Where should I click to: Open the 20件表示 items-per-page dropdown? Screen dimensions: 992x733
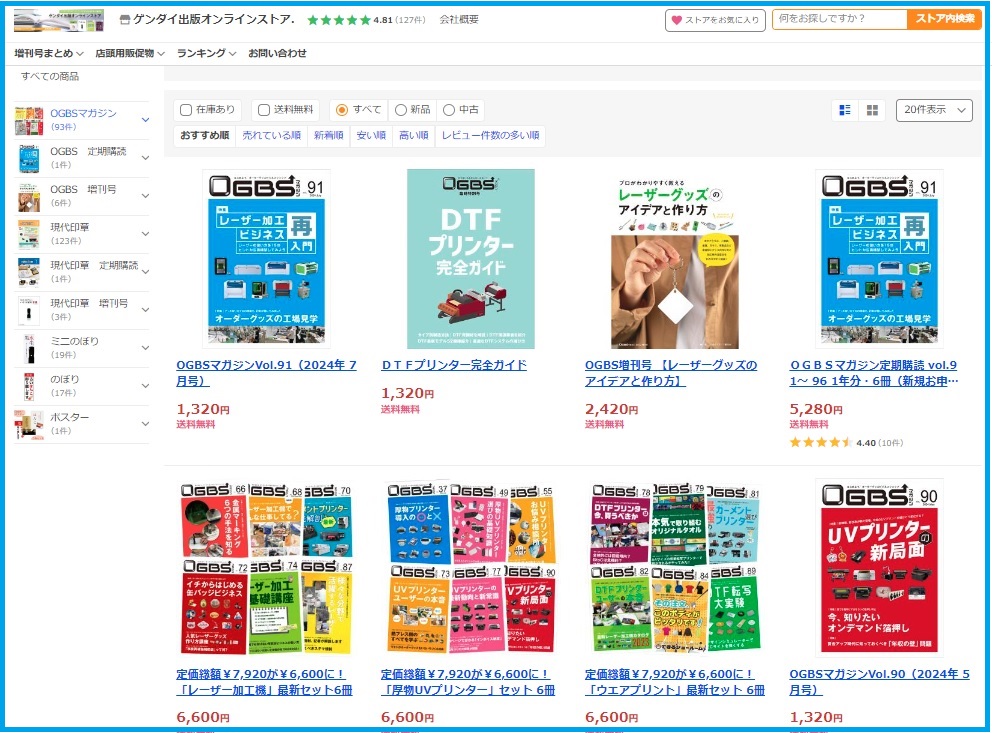(x=934, y=110)
